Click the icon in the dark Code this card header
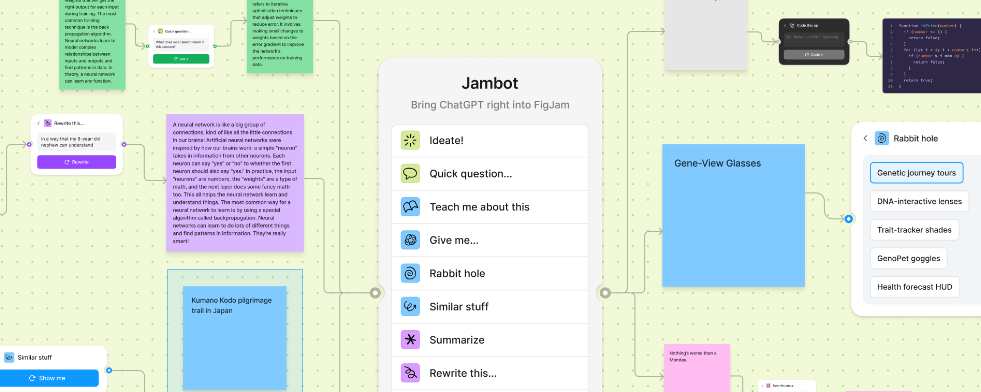Screen dimensions: 981x392 coord(791,26)
